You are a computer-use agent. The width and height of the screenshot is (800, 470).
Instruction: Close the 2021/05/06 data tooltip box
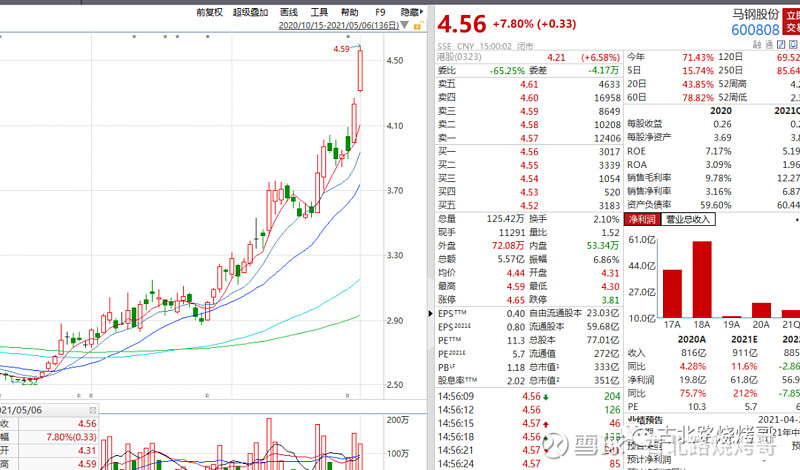pos(92,410)
